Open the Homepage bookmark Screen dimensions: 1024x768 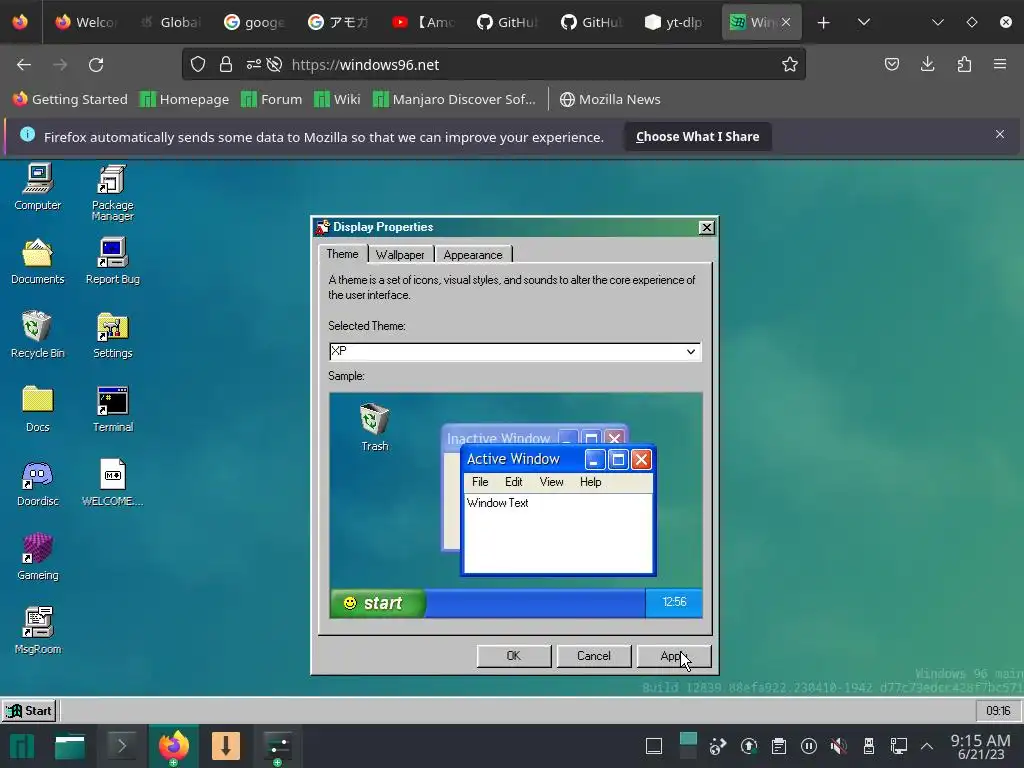185,99
